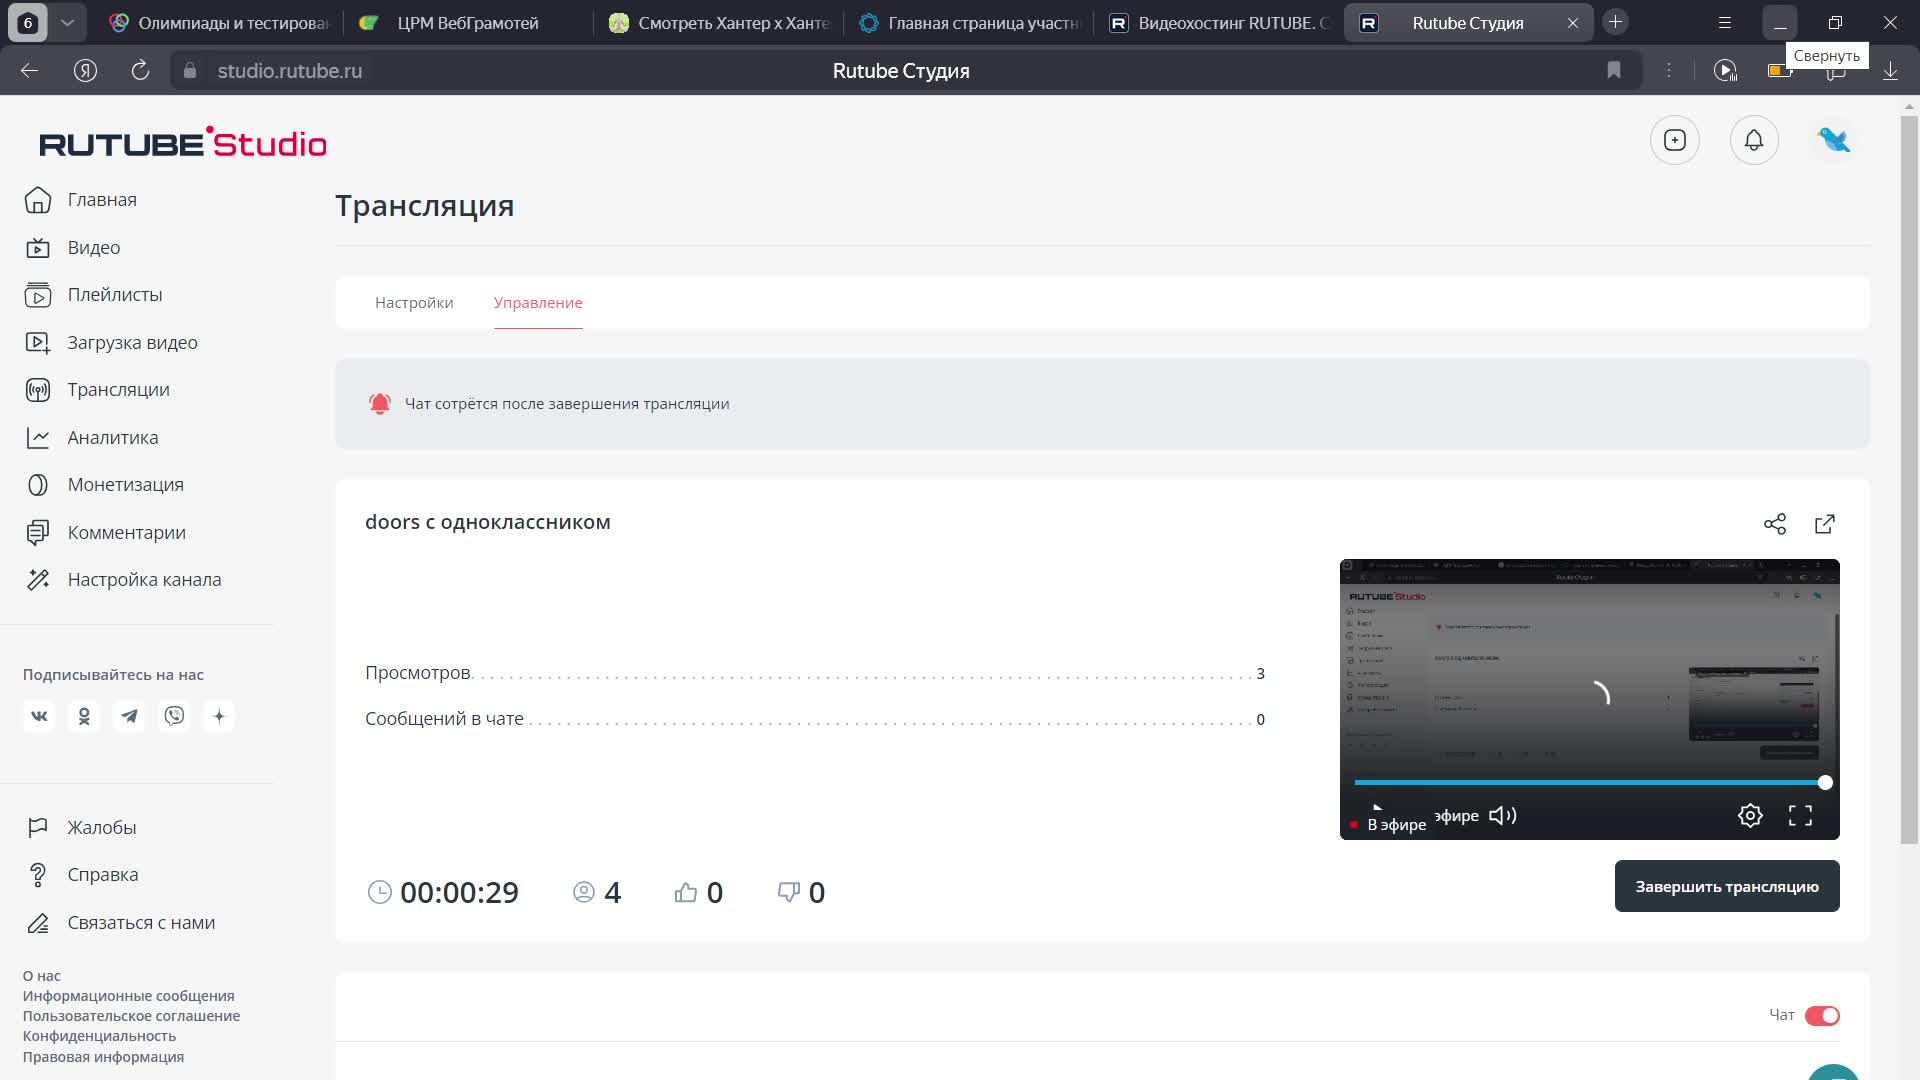Open О нас link
The image size is (1920, 1080).
[x=42, y=976]
